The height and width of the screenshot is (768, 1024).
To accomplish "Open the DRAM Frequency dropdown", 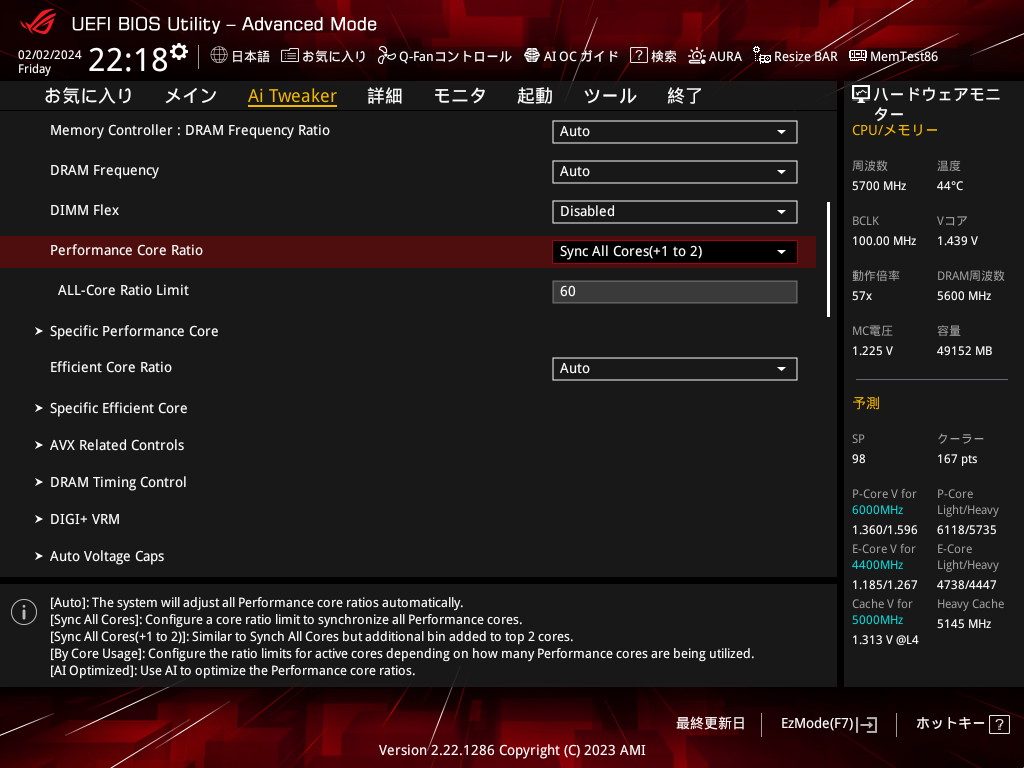I will (675, 172).
